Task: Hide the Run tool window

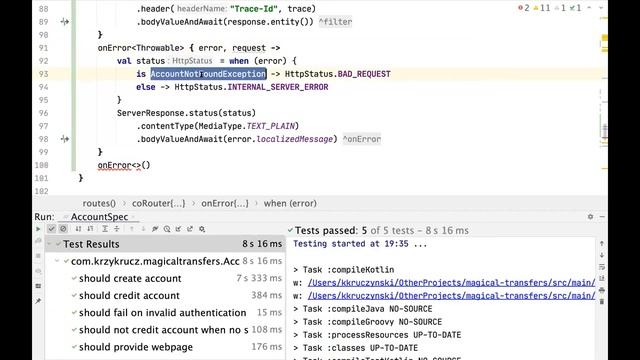Action: [x=602, y=217]
